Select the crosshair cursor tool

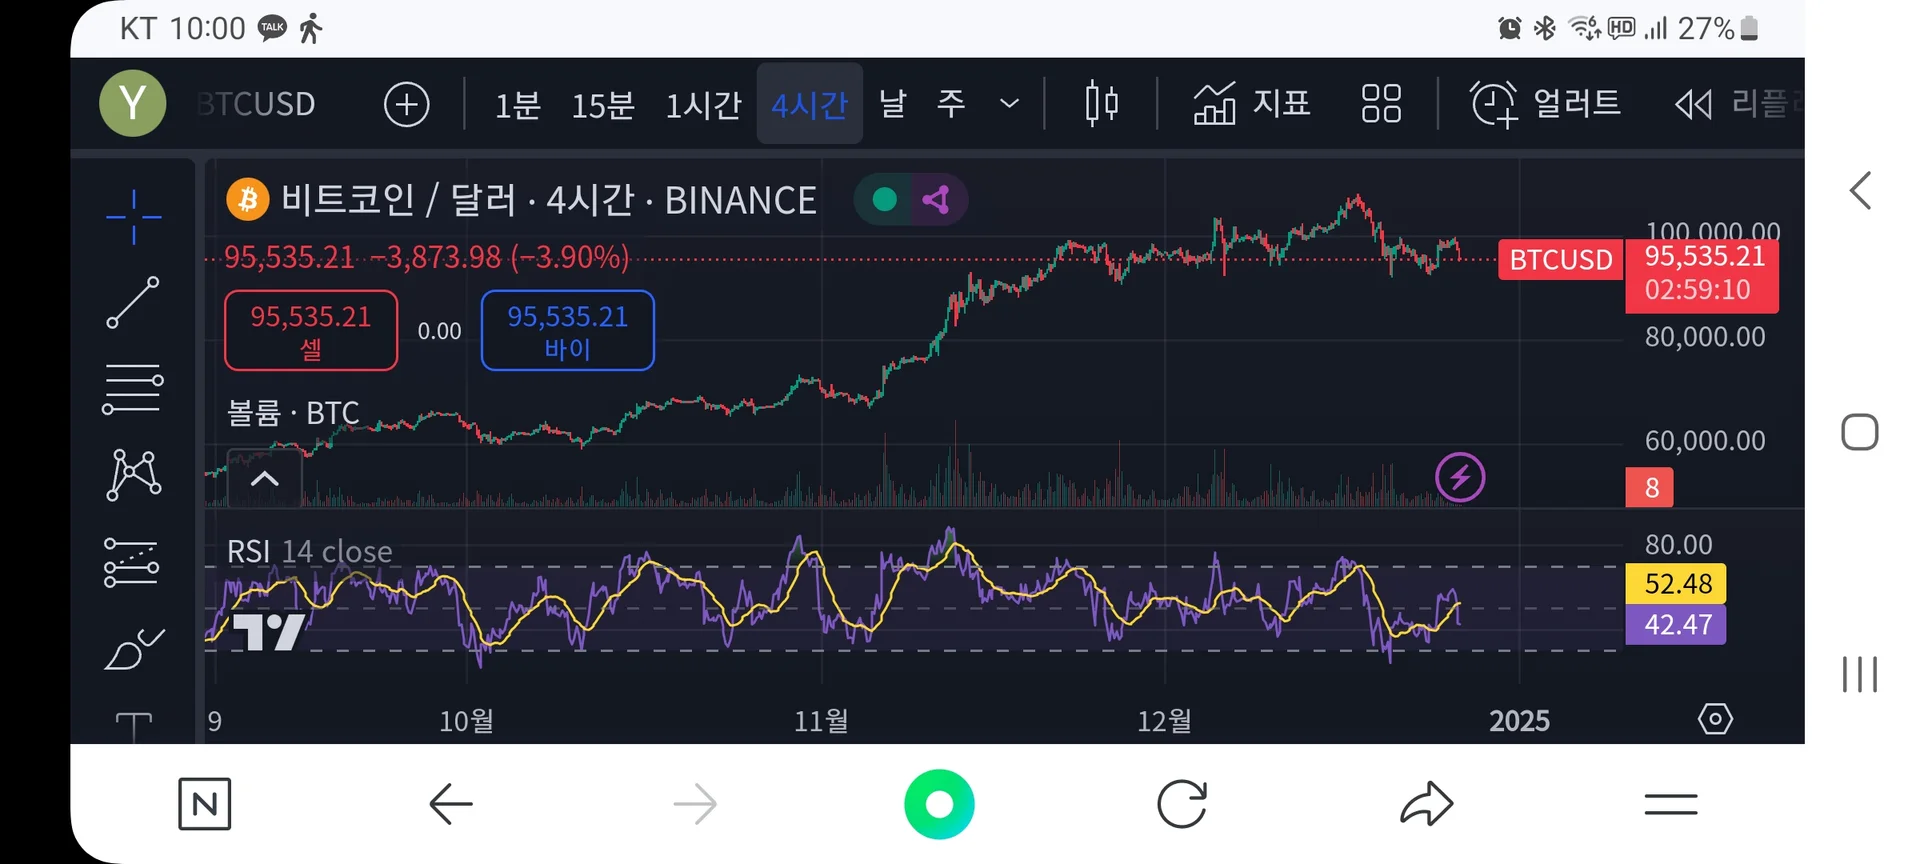pyautogui.click(x=133, y=216)
